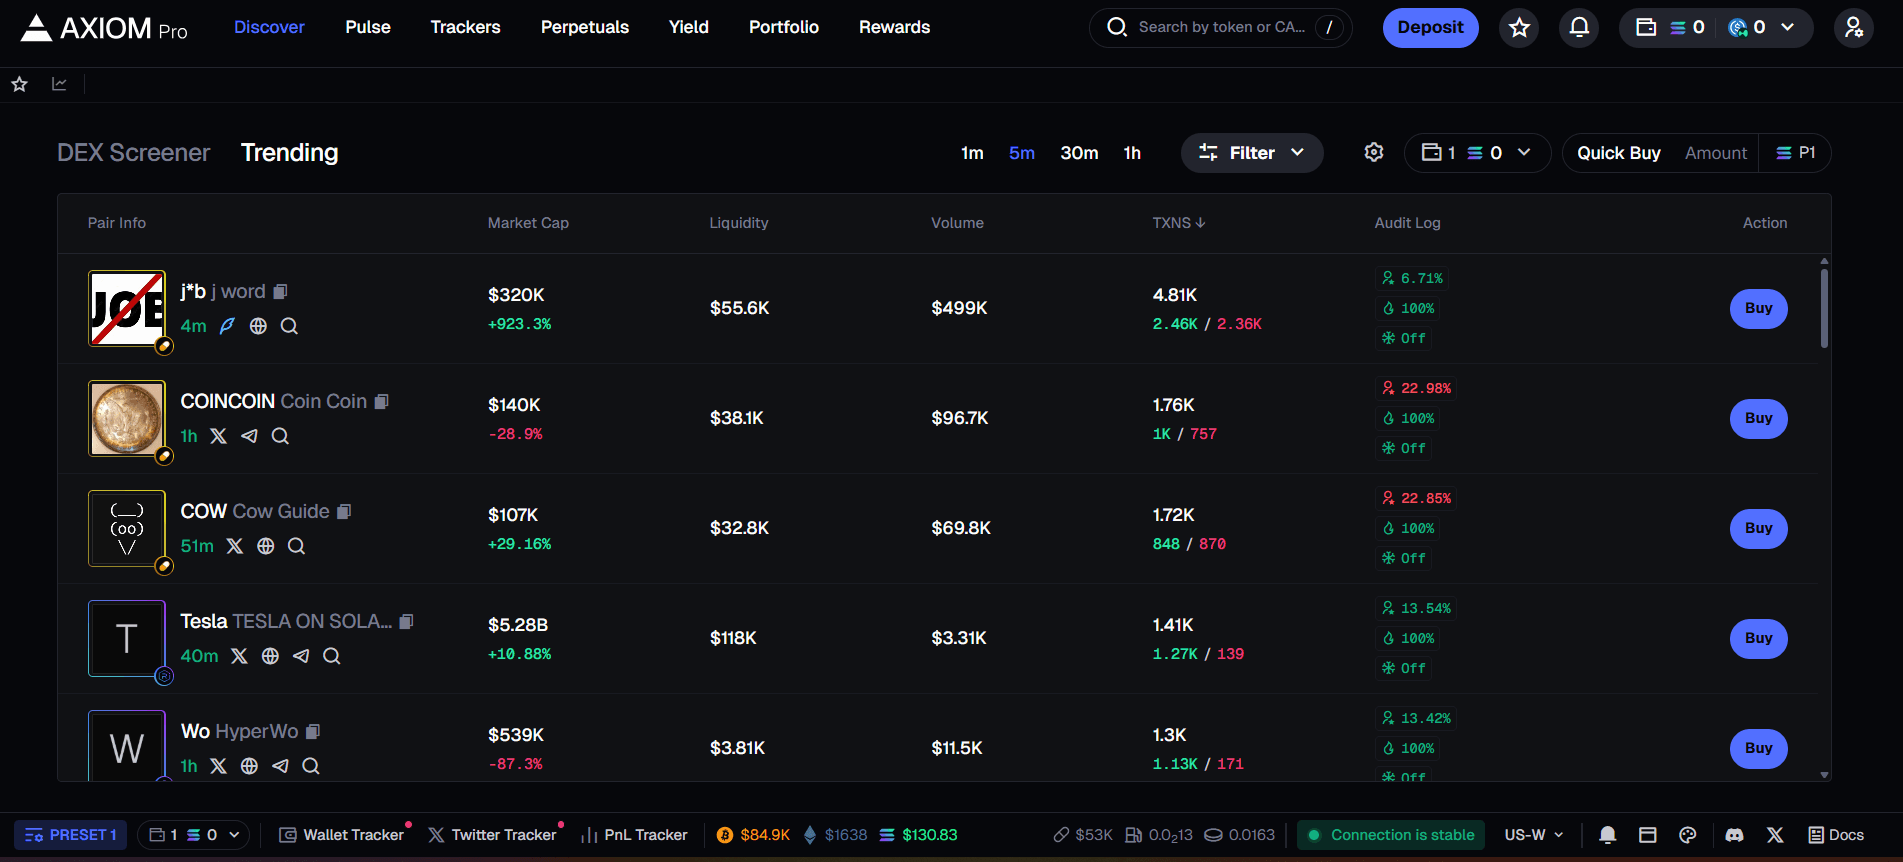
Task: Expand the bottom bar wallet dropdown
Action: click(194, 835)
